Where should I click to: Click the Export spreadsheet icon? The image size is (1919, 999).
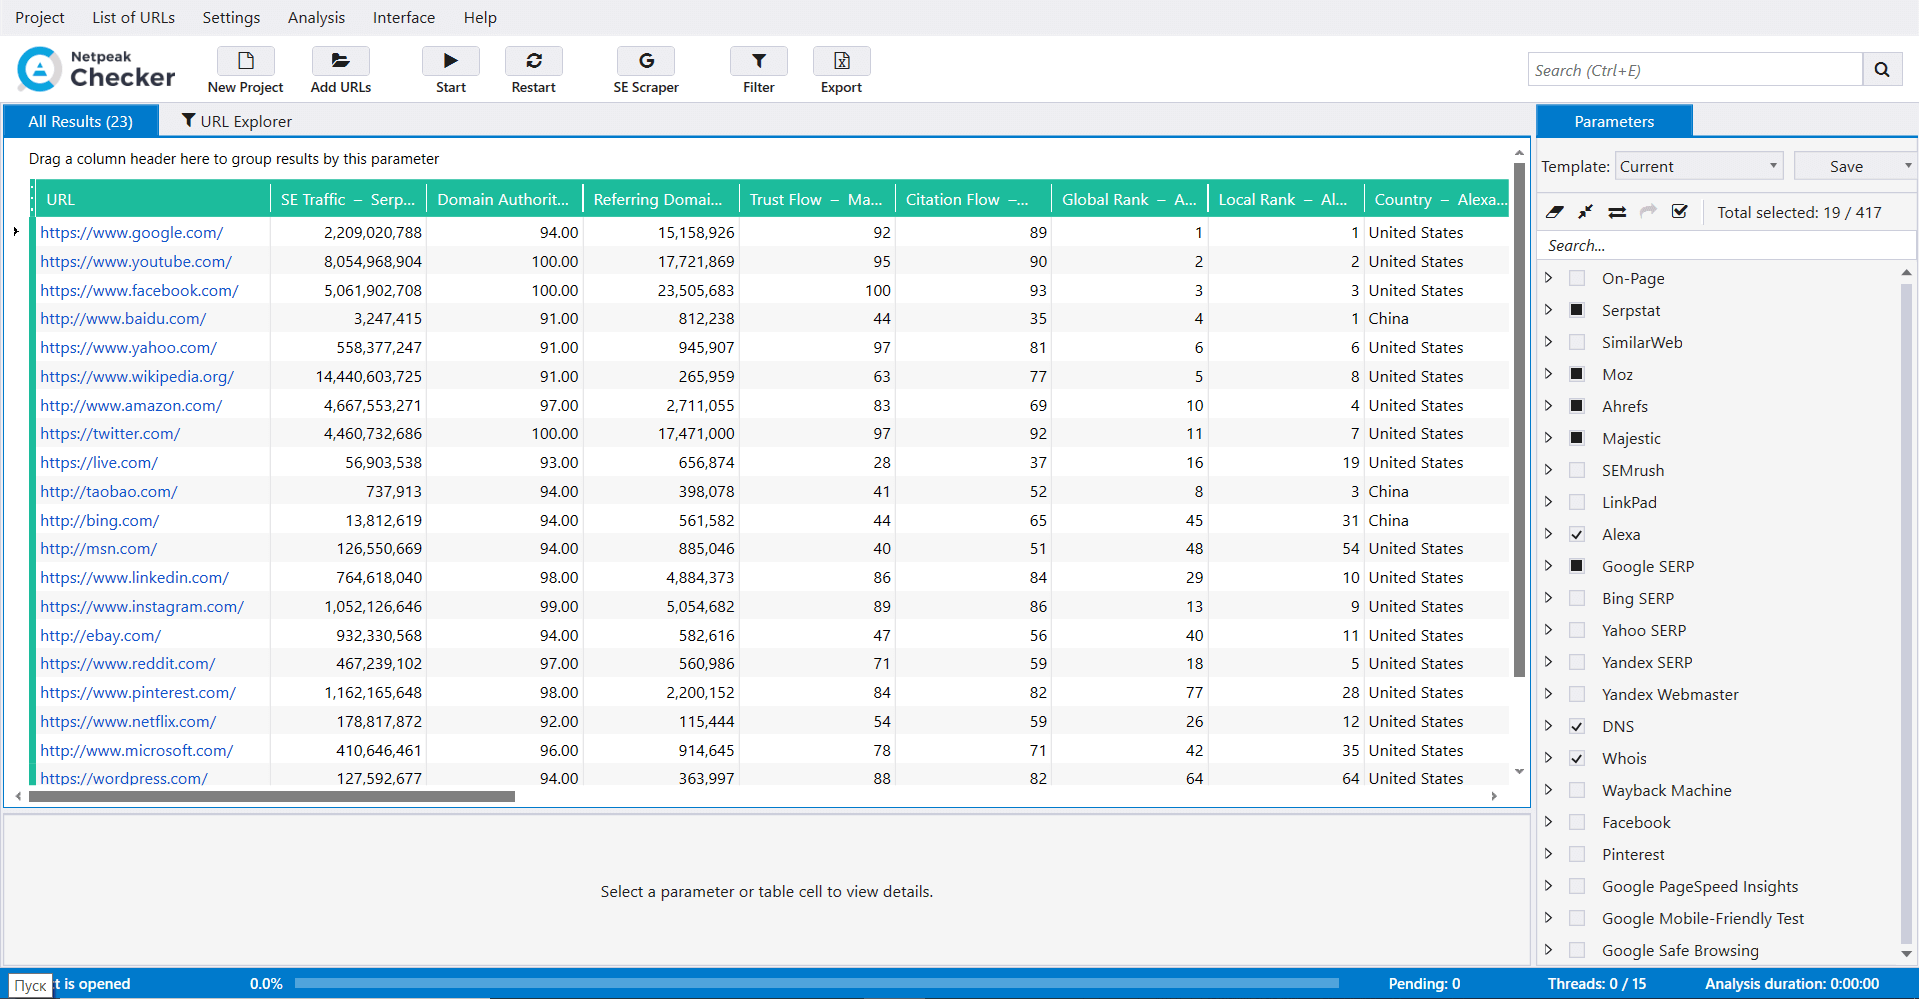(x=842, y=61)
